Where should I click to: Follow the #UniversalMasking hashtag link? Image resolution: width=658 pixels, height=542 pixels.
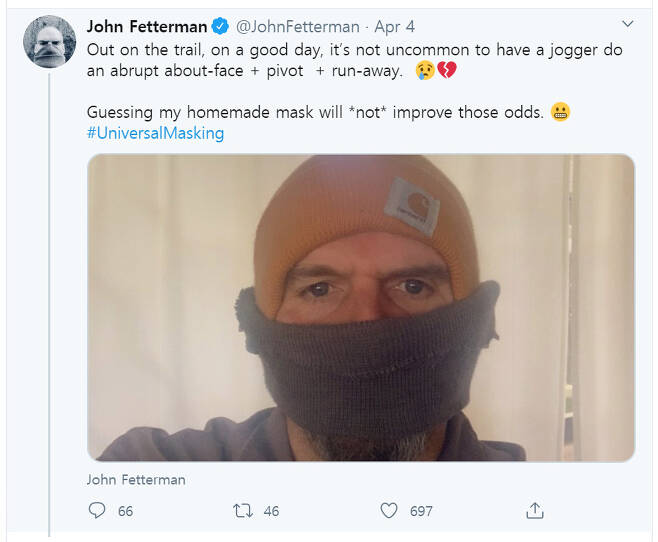point(155,133)
